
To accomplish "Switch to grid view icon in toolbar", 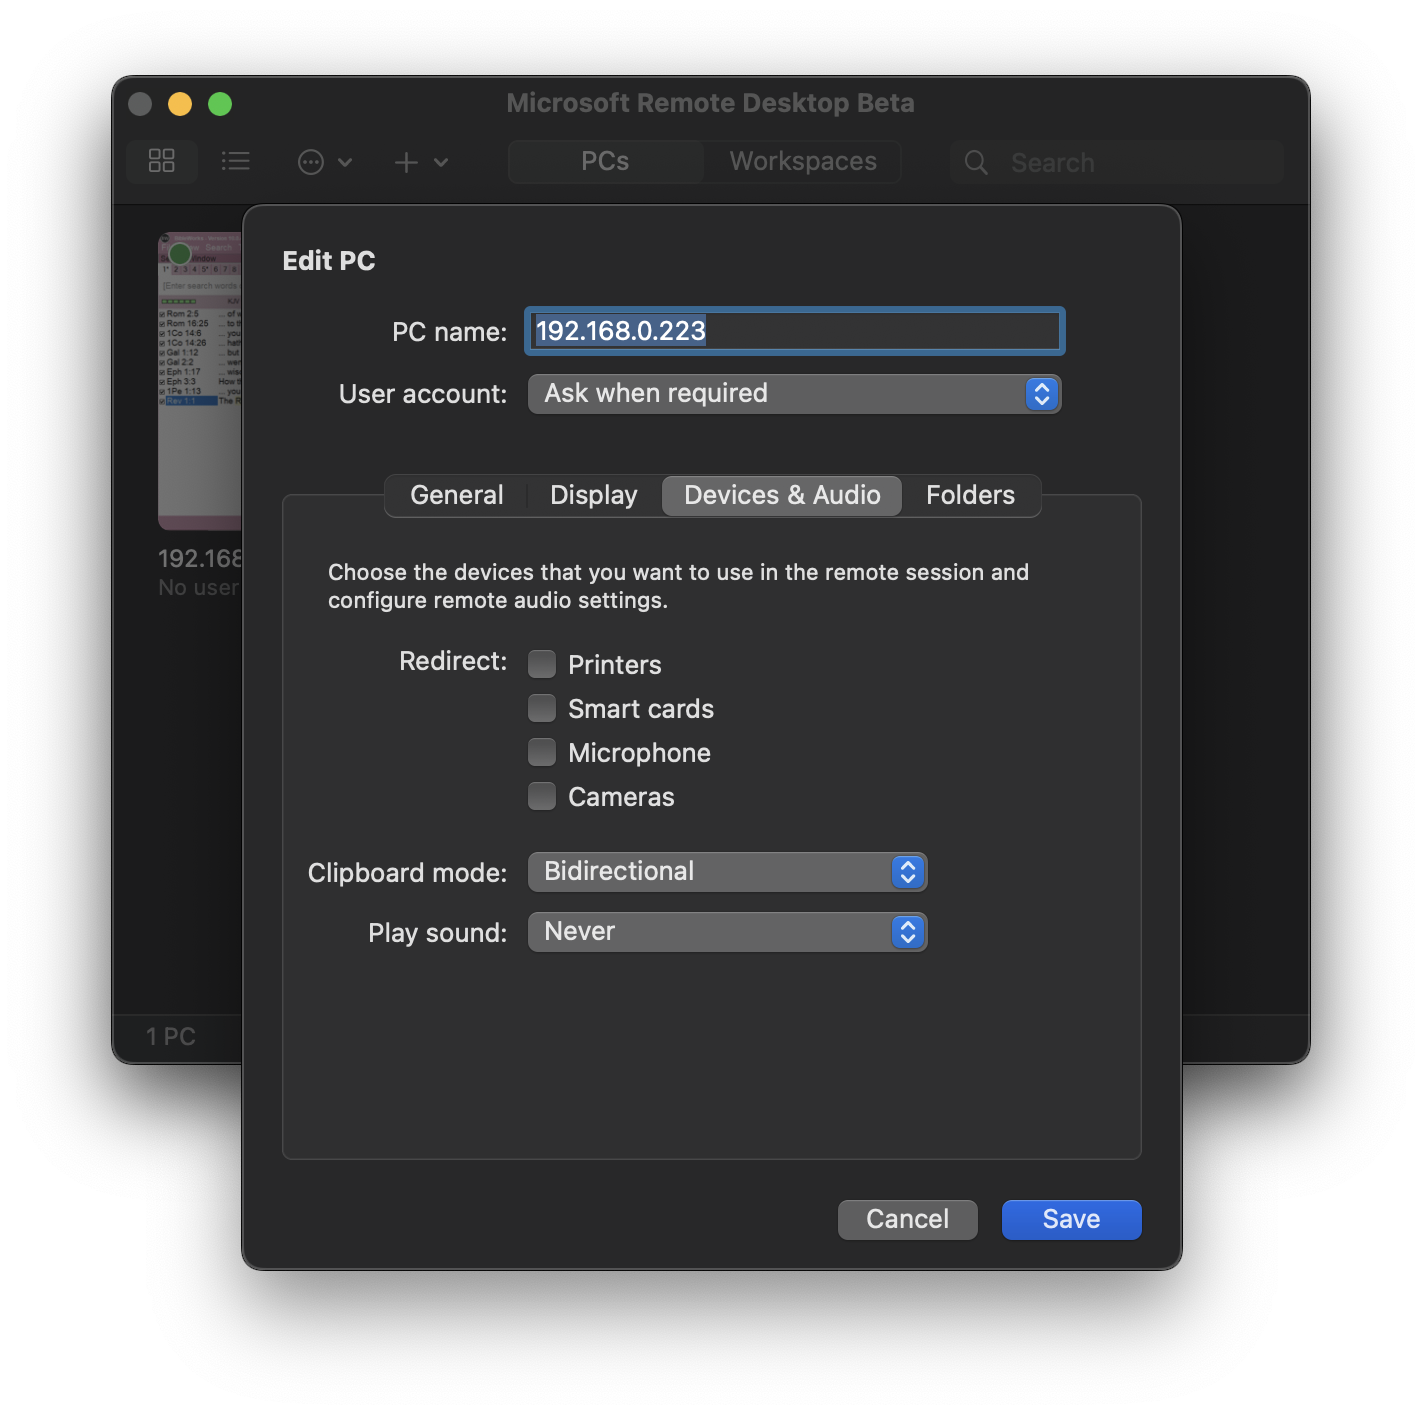I will [x=162, y=161].
